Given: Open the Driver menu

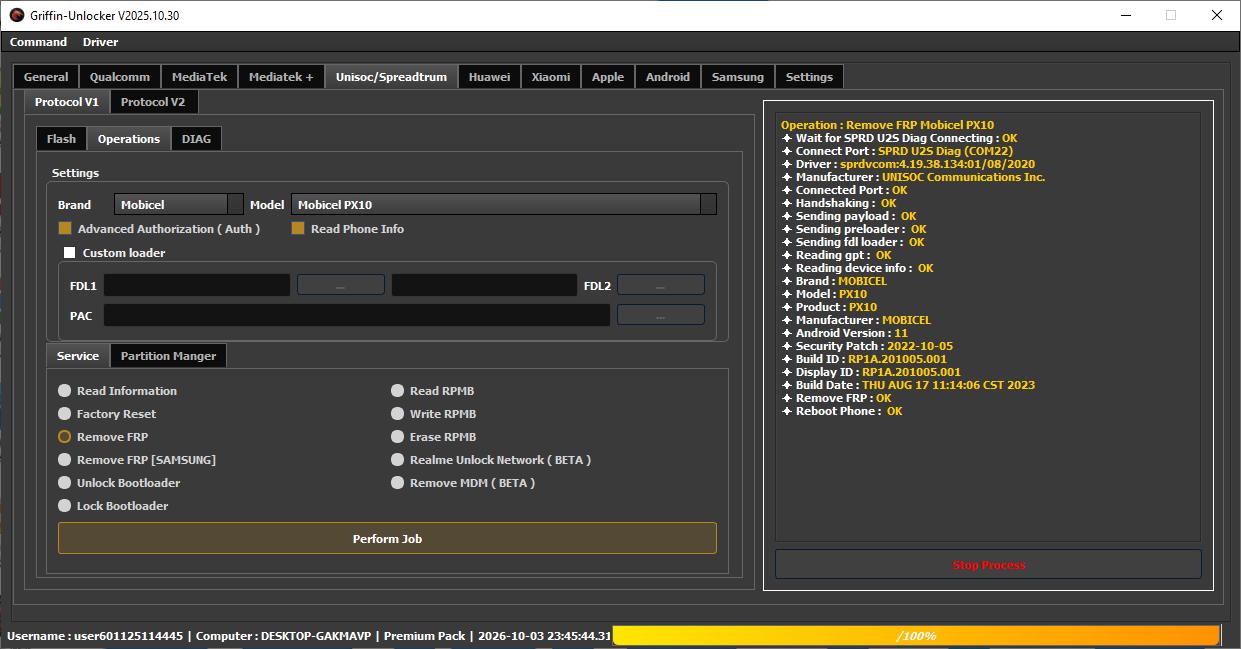Looking at the screenshot, I should (x=100, y=42).
